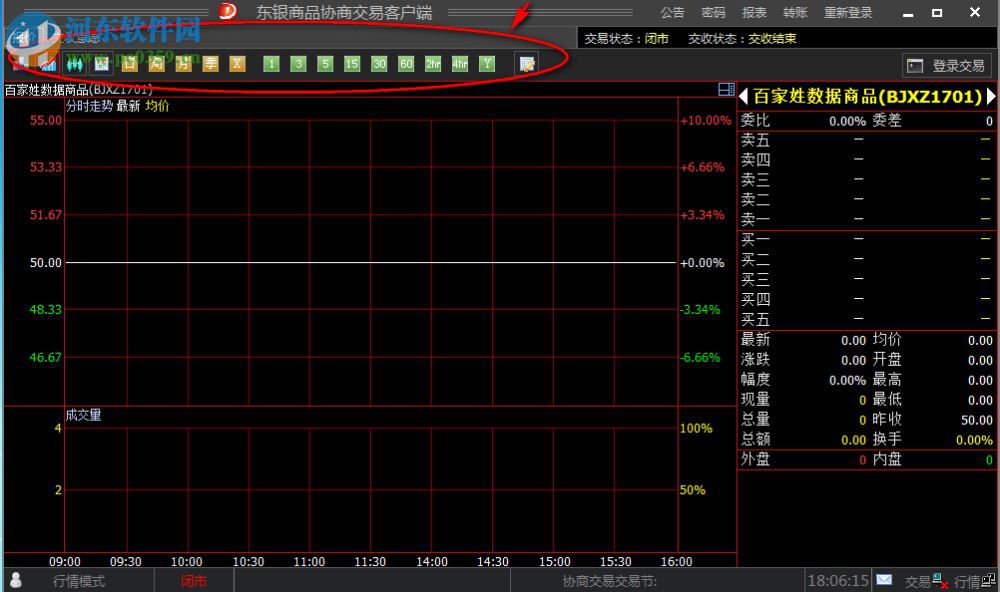Click the 成交量 volume label

click(84, 415)
